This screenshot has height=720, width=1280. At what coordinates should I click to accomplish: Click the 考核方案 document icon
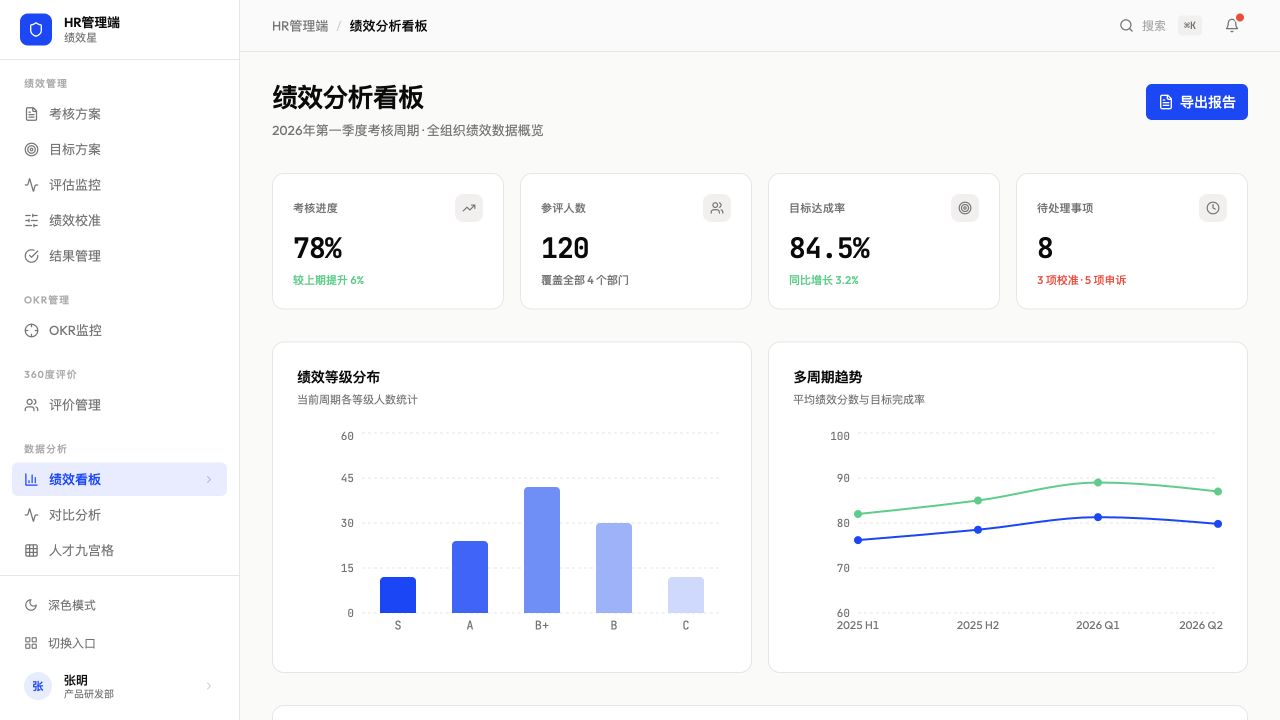[x=31, y=114]
